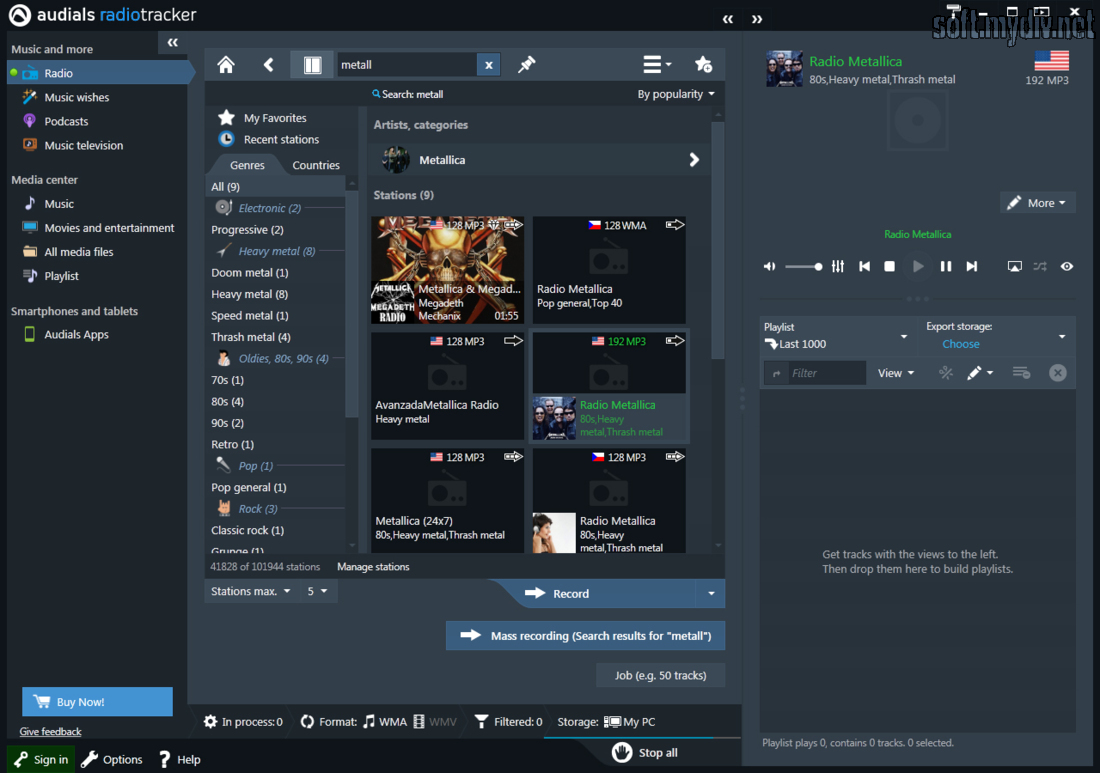1100x773 pixels.
Task: Open the Give feedback link
Action: (51, 732)
